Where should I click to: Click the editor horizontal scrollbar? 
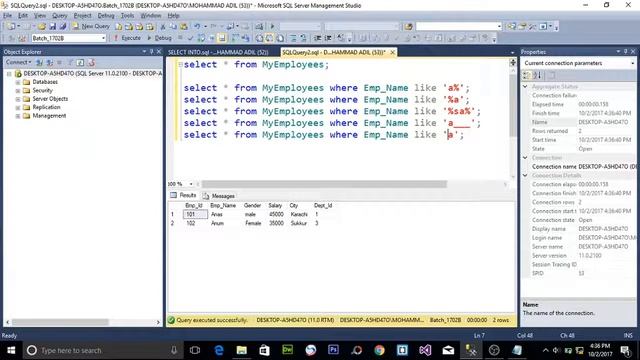[324, 184]
